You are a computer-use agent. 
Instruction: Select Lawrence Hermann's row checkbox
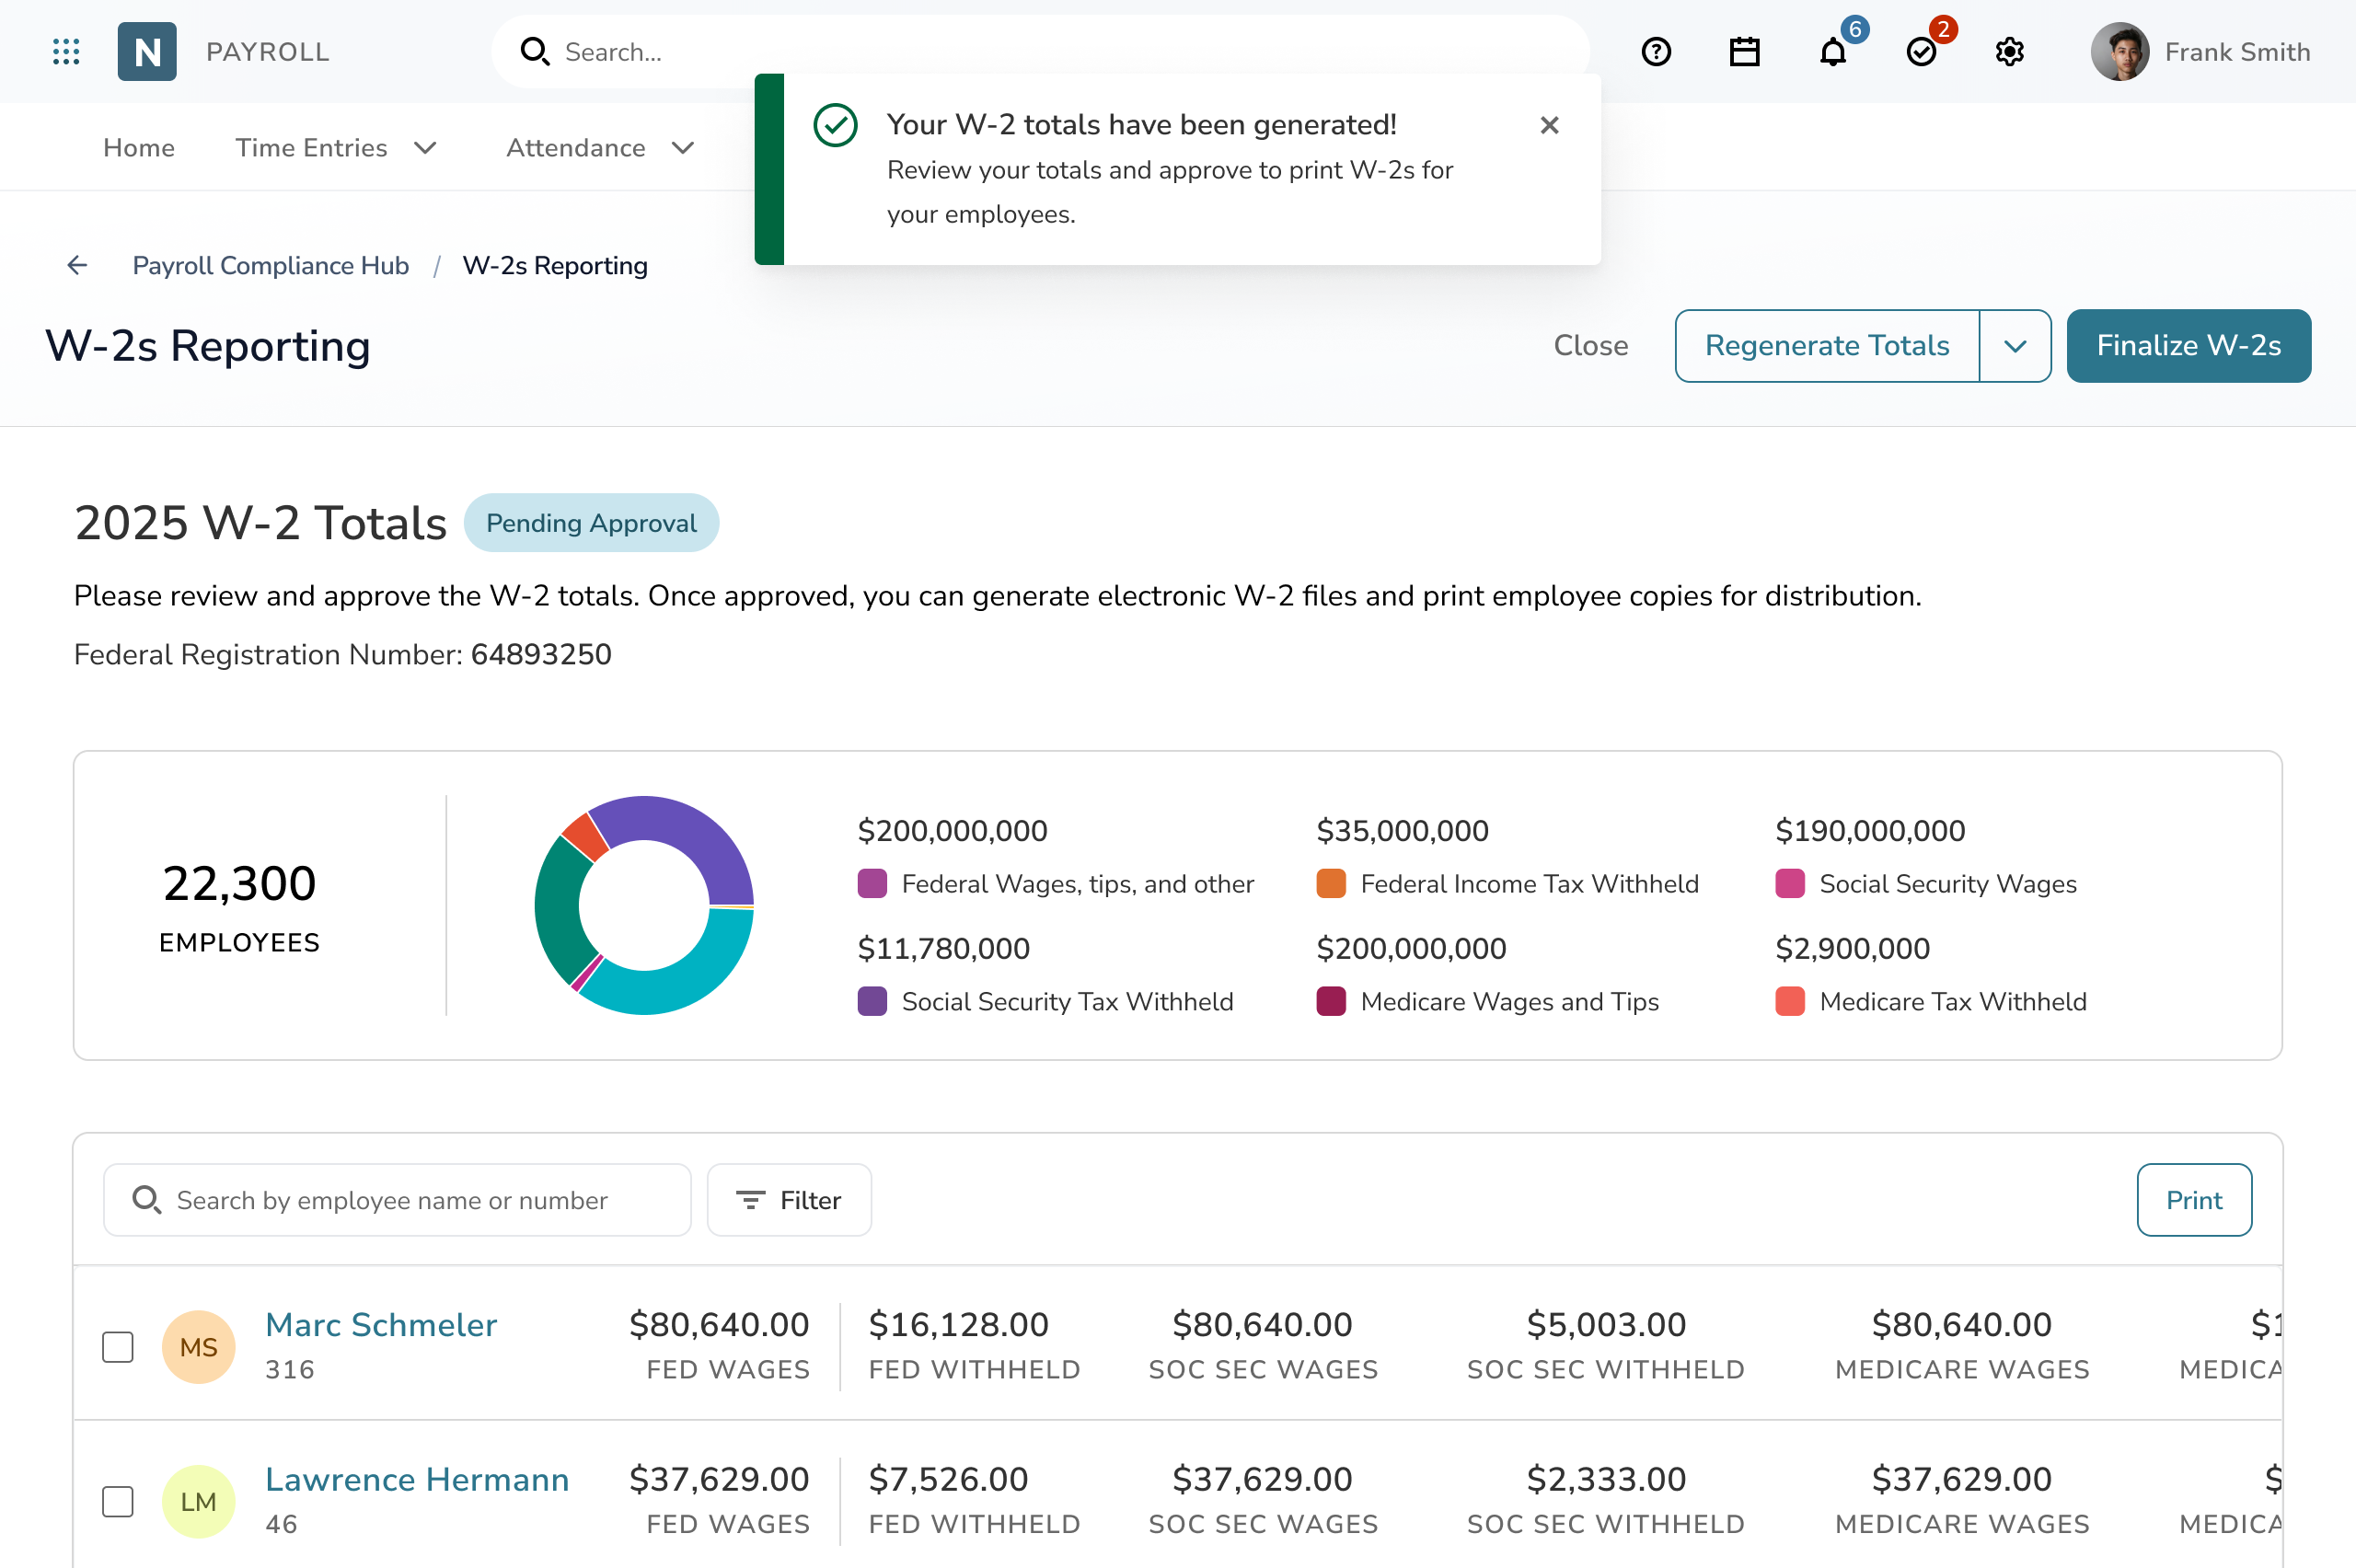[117, 1501]
